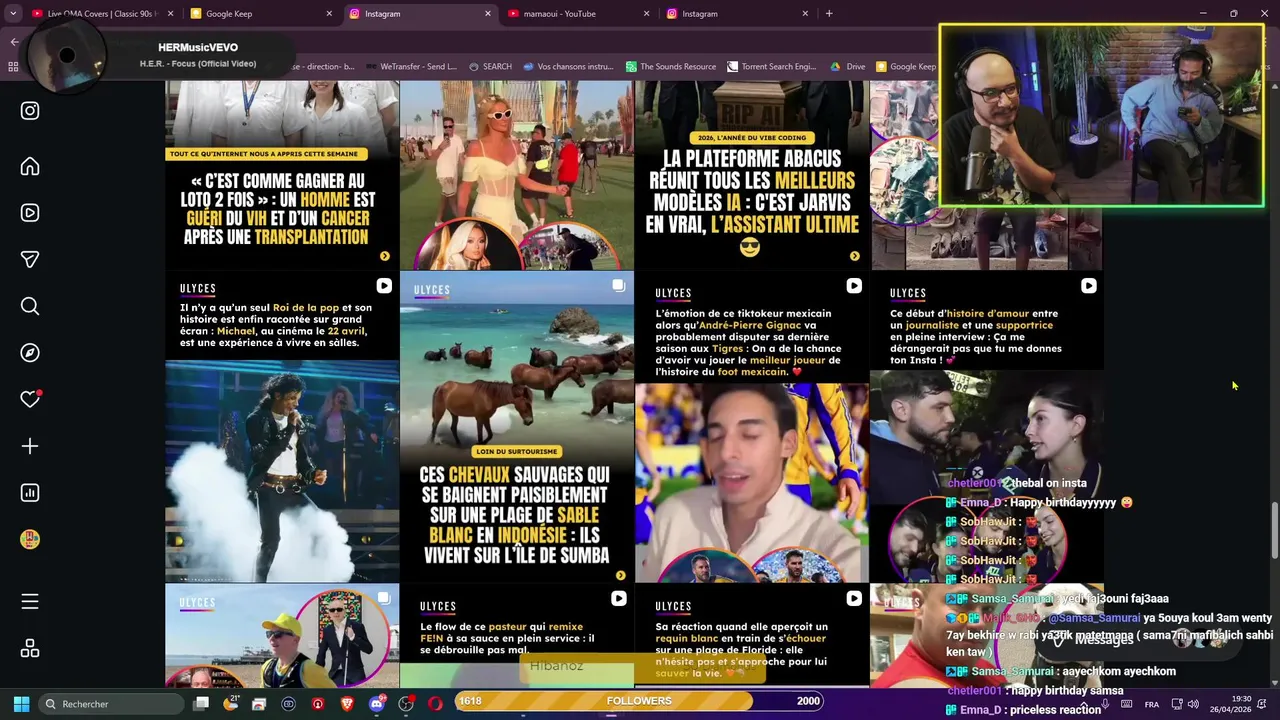This screenshot has height=720, width=1280.
Task: Open the Windows Start menu
Action: click(x=21, y=704)
